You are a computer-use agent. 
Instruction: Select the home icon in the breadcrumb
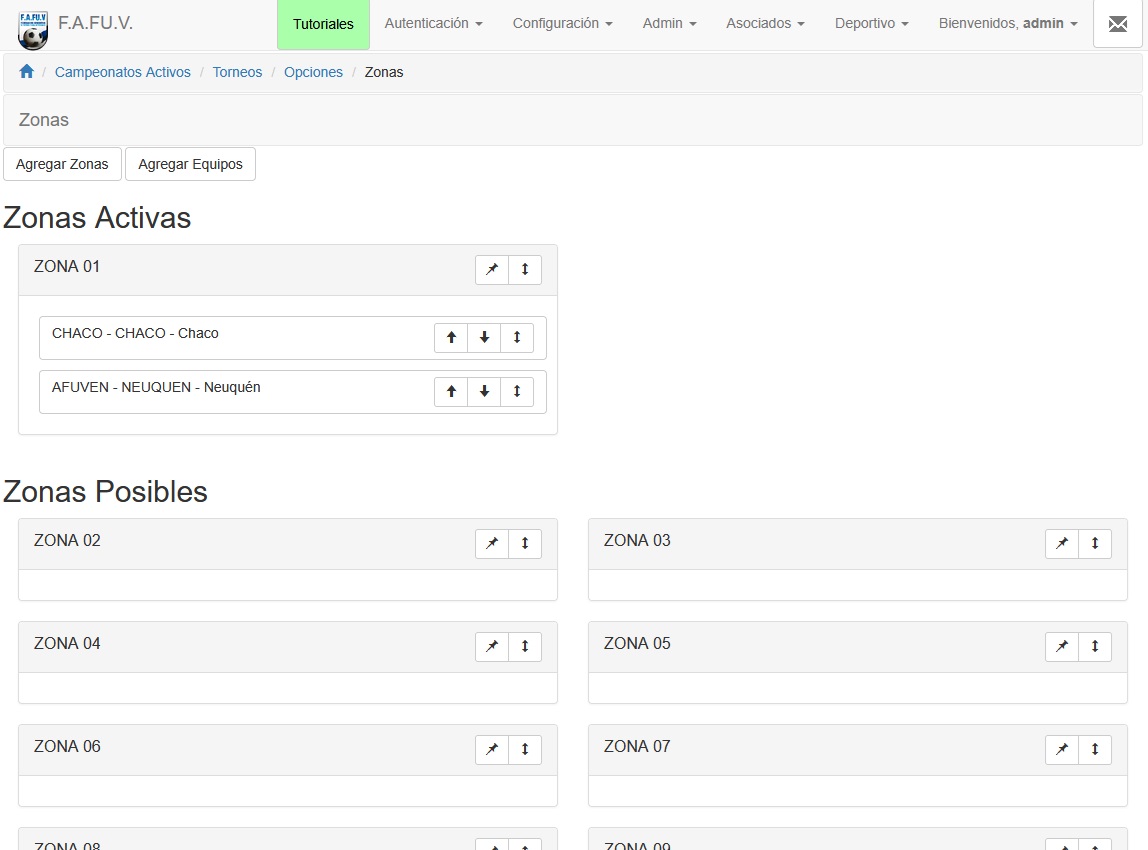tap(26, 71)
